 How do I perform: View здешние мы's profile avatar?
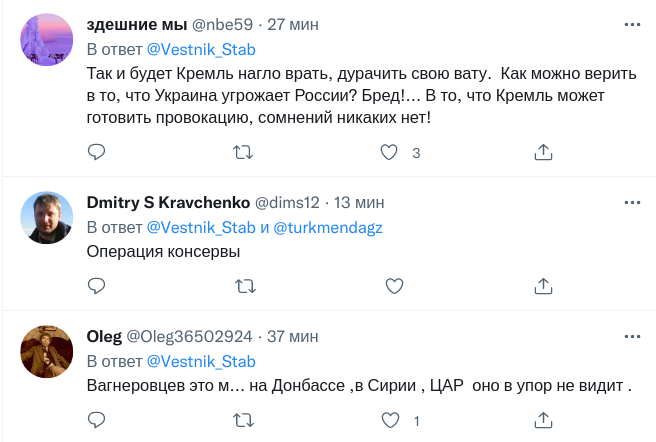point(47,42)
